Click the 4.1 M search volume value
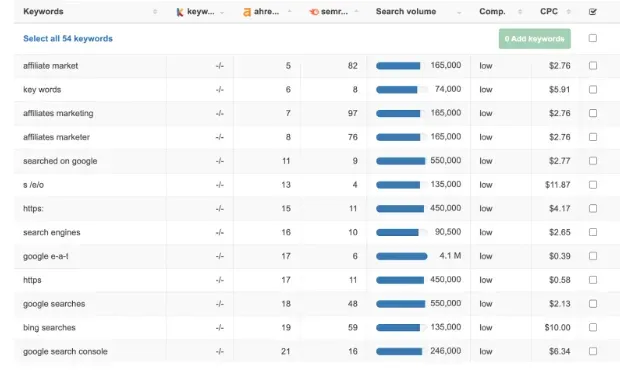This screenshot has height=371, width=620. click(x=450, y=256)
